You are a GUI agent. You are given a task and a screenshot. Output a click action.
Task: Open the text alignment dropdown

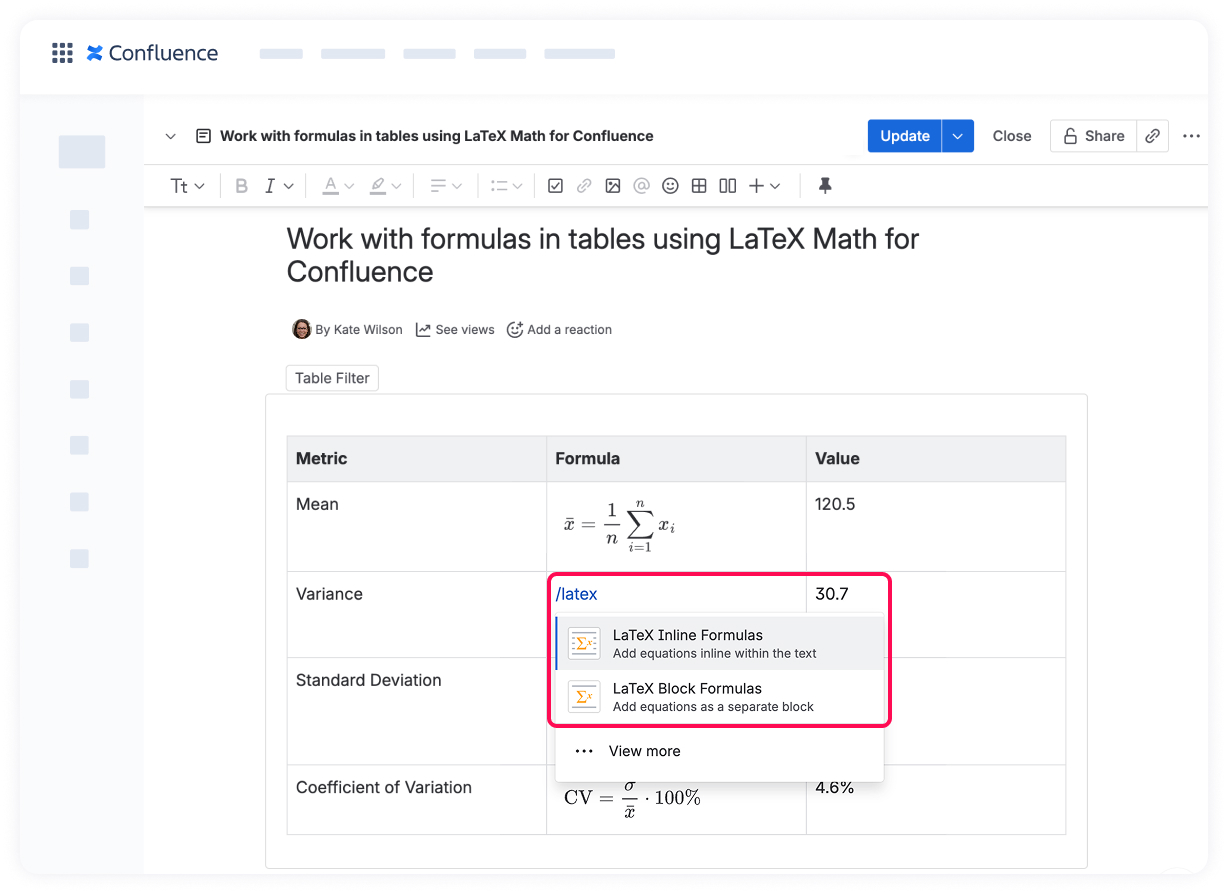444,186
